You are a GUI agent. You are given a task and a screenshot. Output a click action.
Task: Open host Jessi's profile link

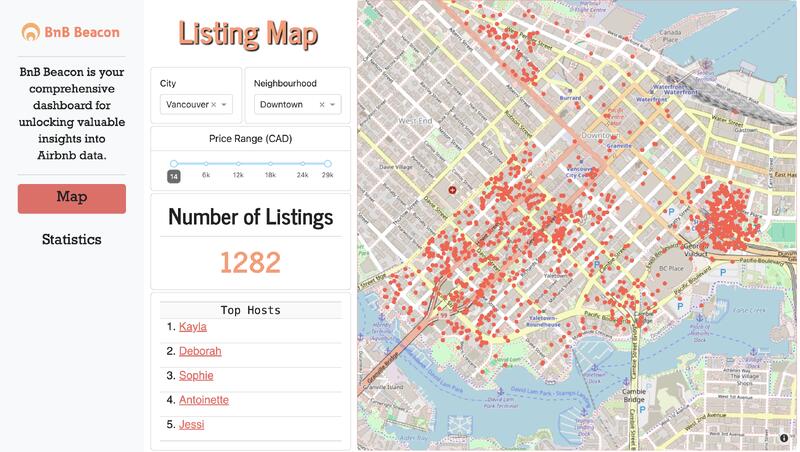click(191, 425)
